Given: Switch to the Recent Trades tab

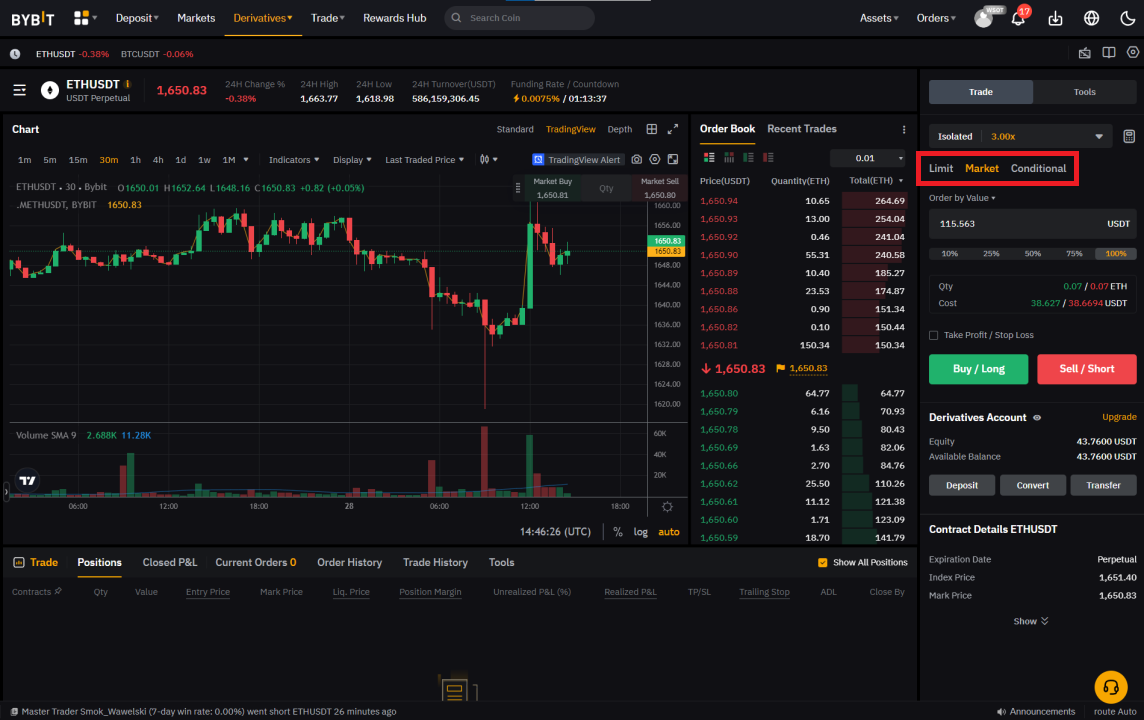Looking at the screenshot, I should pos(801,129).
